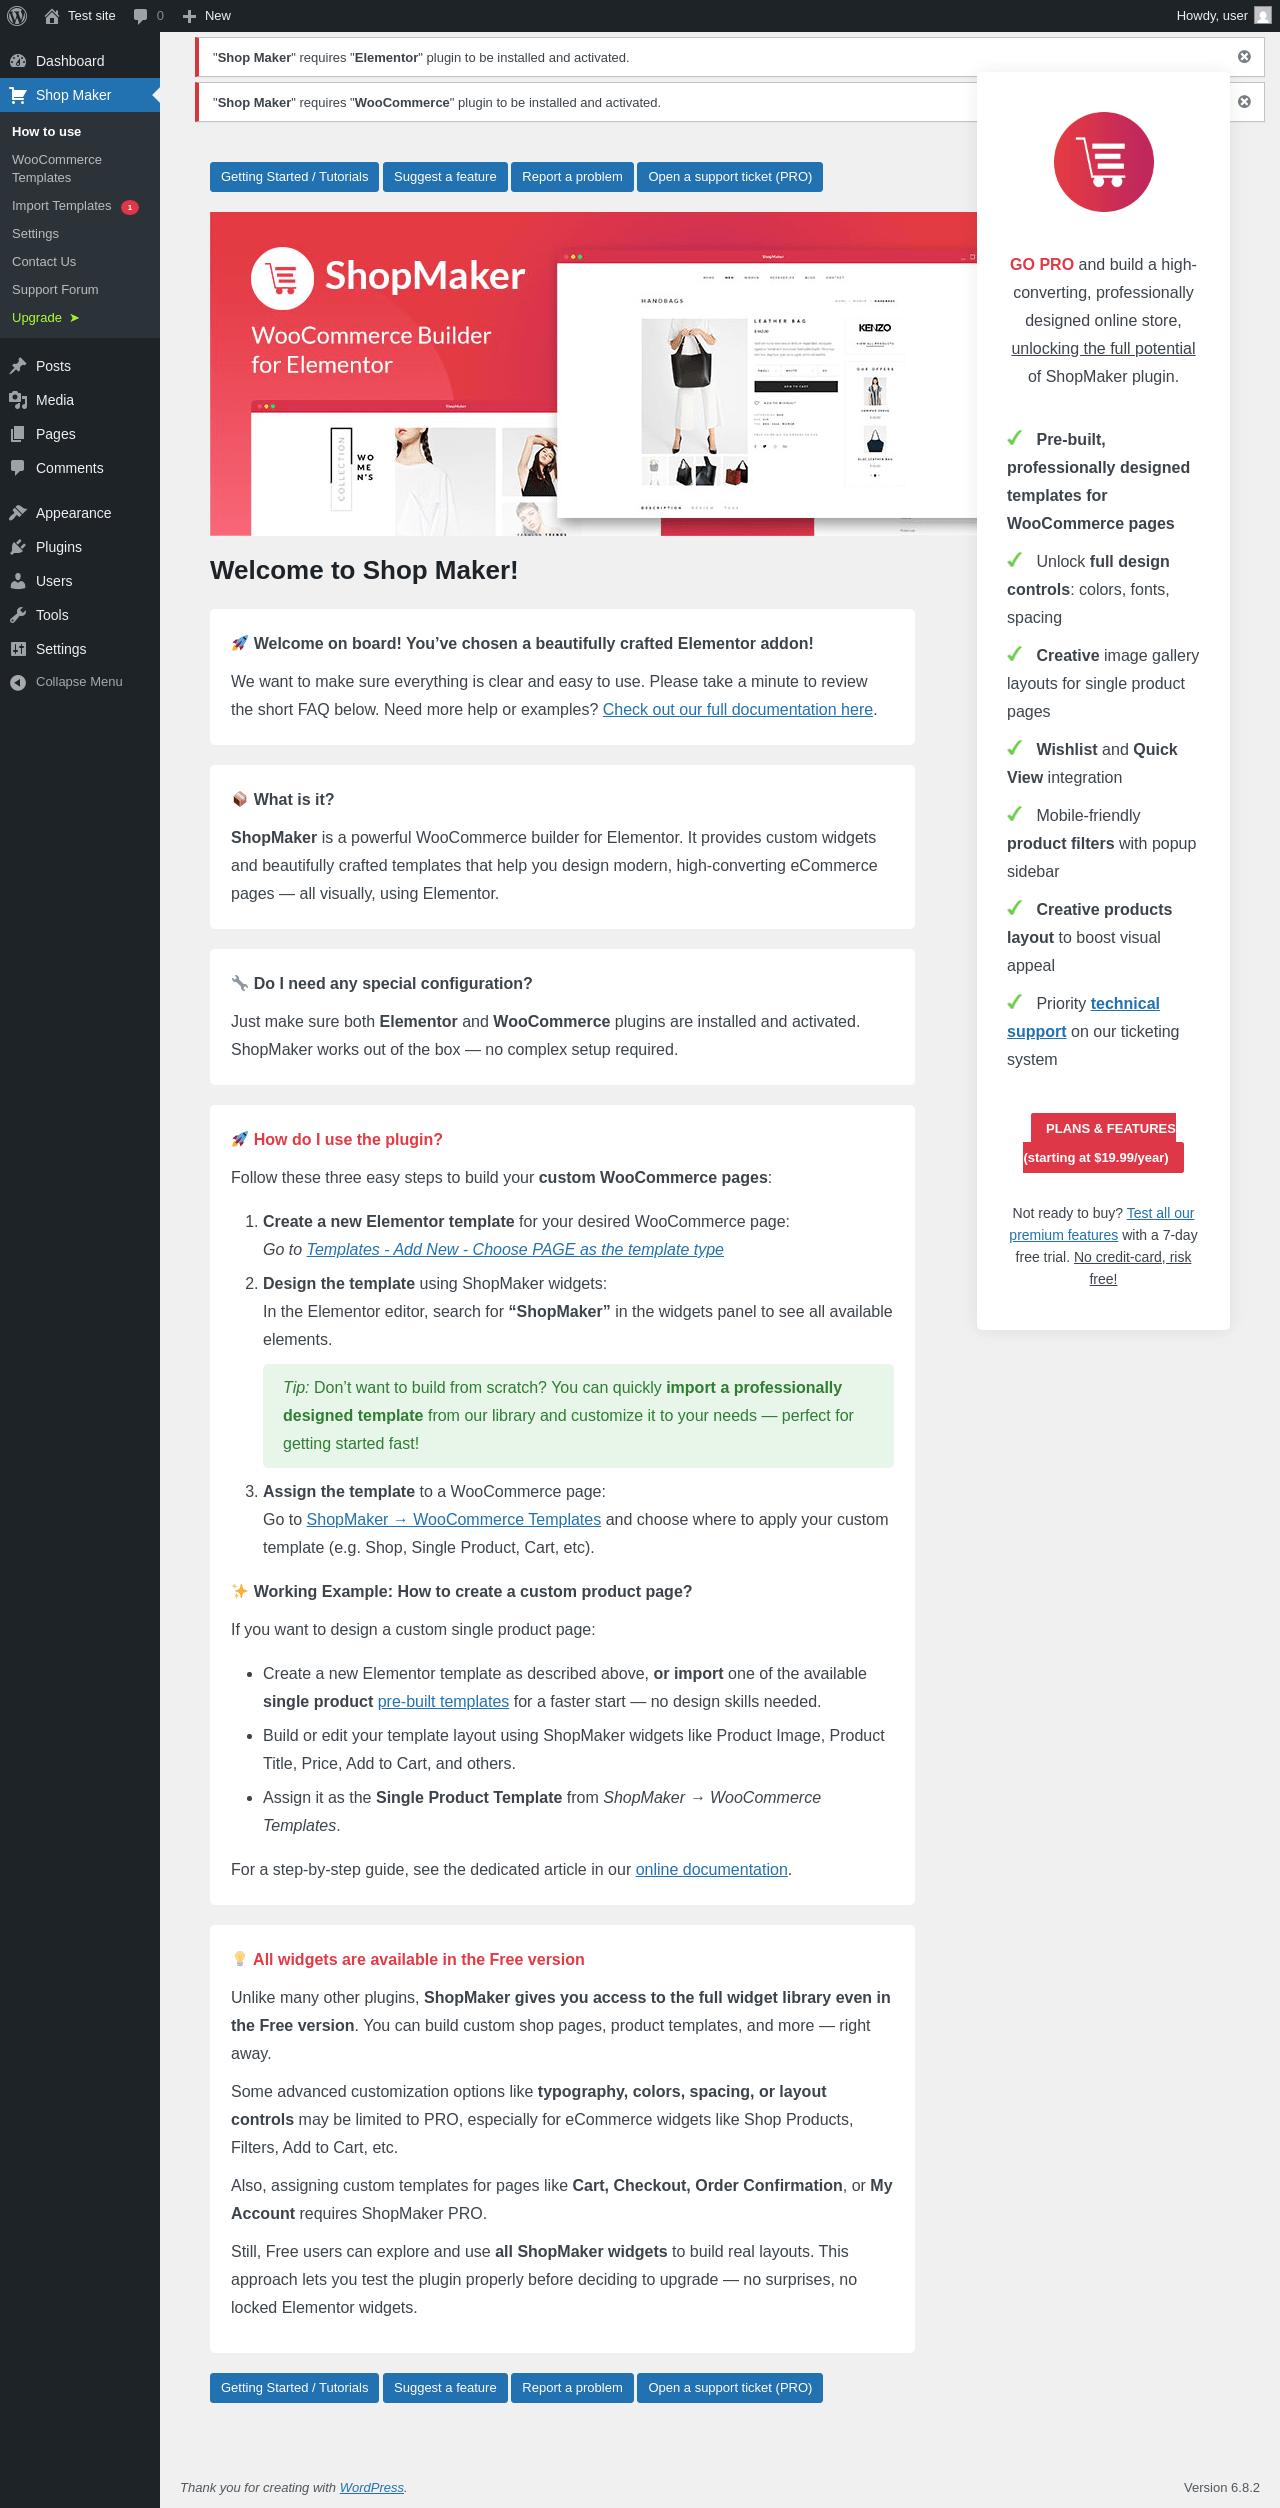Click the Pages icon in sidebar
Screen dimensions: 1280x2508
pos(18,434)
